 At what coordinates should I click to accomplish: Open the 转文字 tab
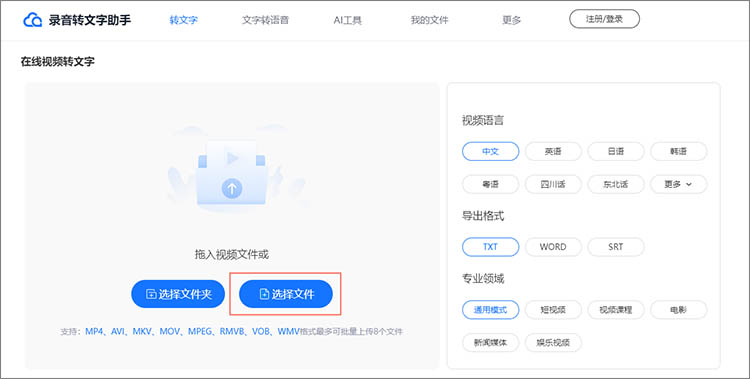pos(184,20)
